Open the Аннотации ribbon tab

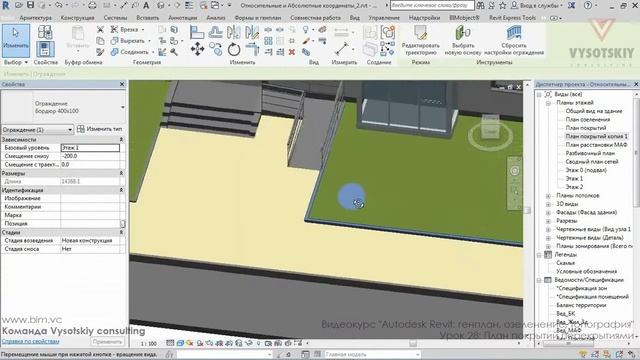tap(182, 18)
